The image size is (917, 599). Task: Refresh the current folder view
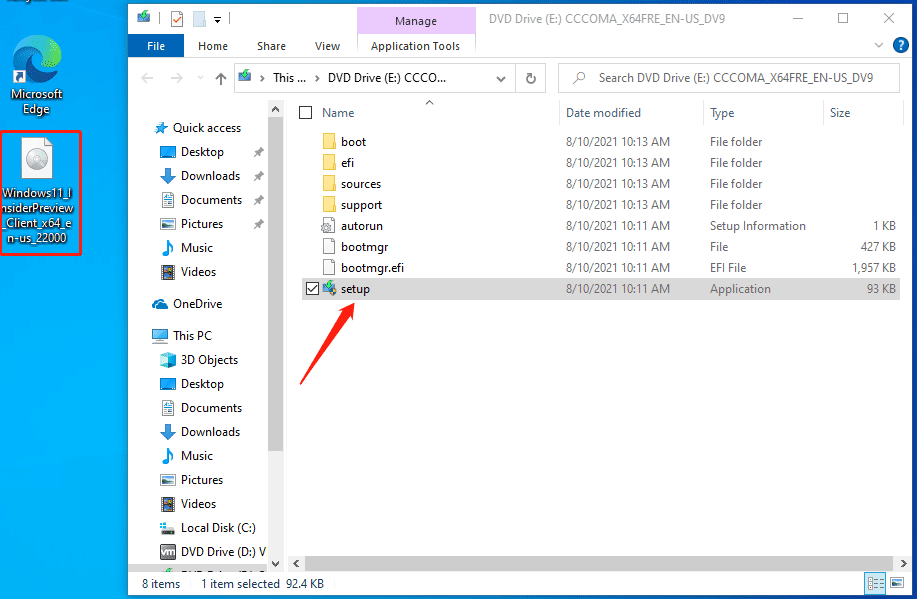530,78
